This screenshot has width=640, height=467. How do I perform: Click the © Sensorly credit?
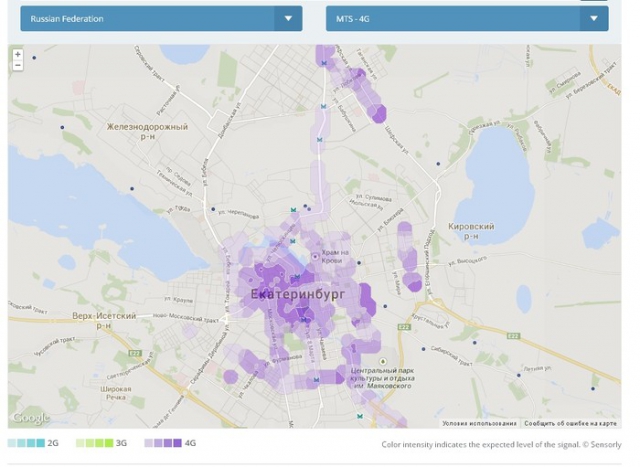602,445
